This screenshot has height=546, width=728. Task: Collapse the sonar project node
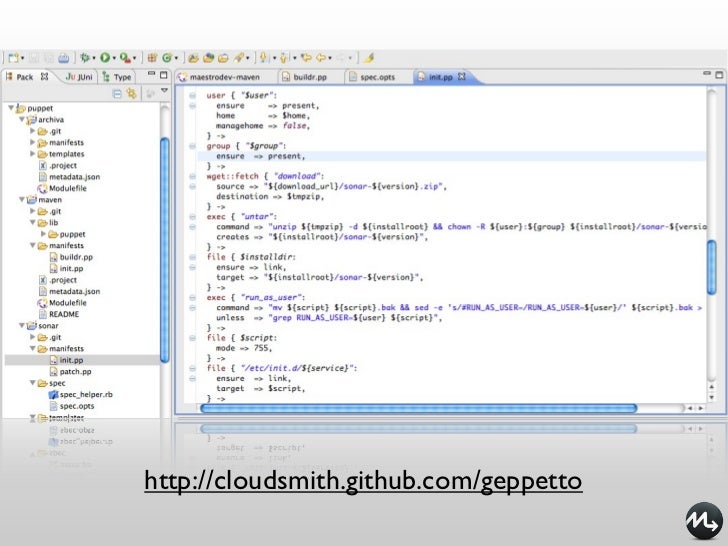[22, 325]
